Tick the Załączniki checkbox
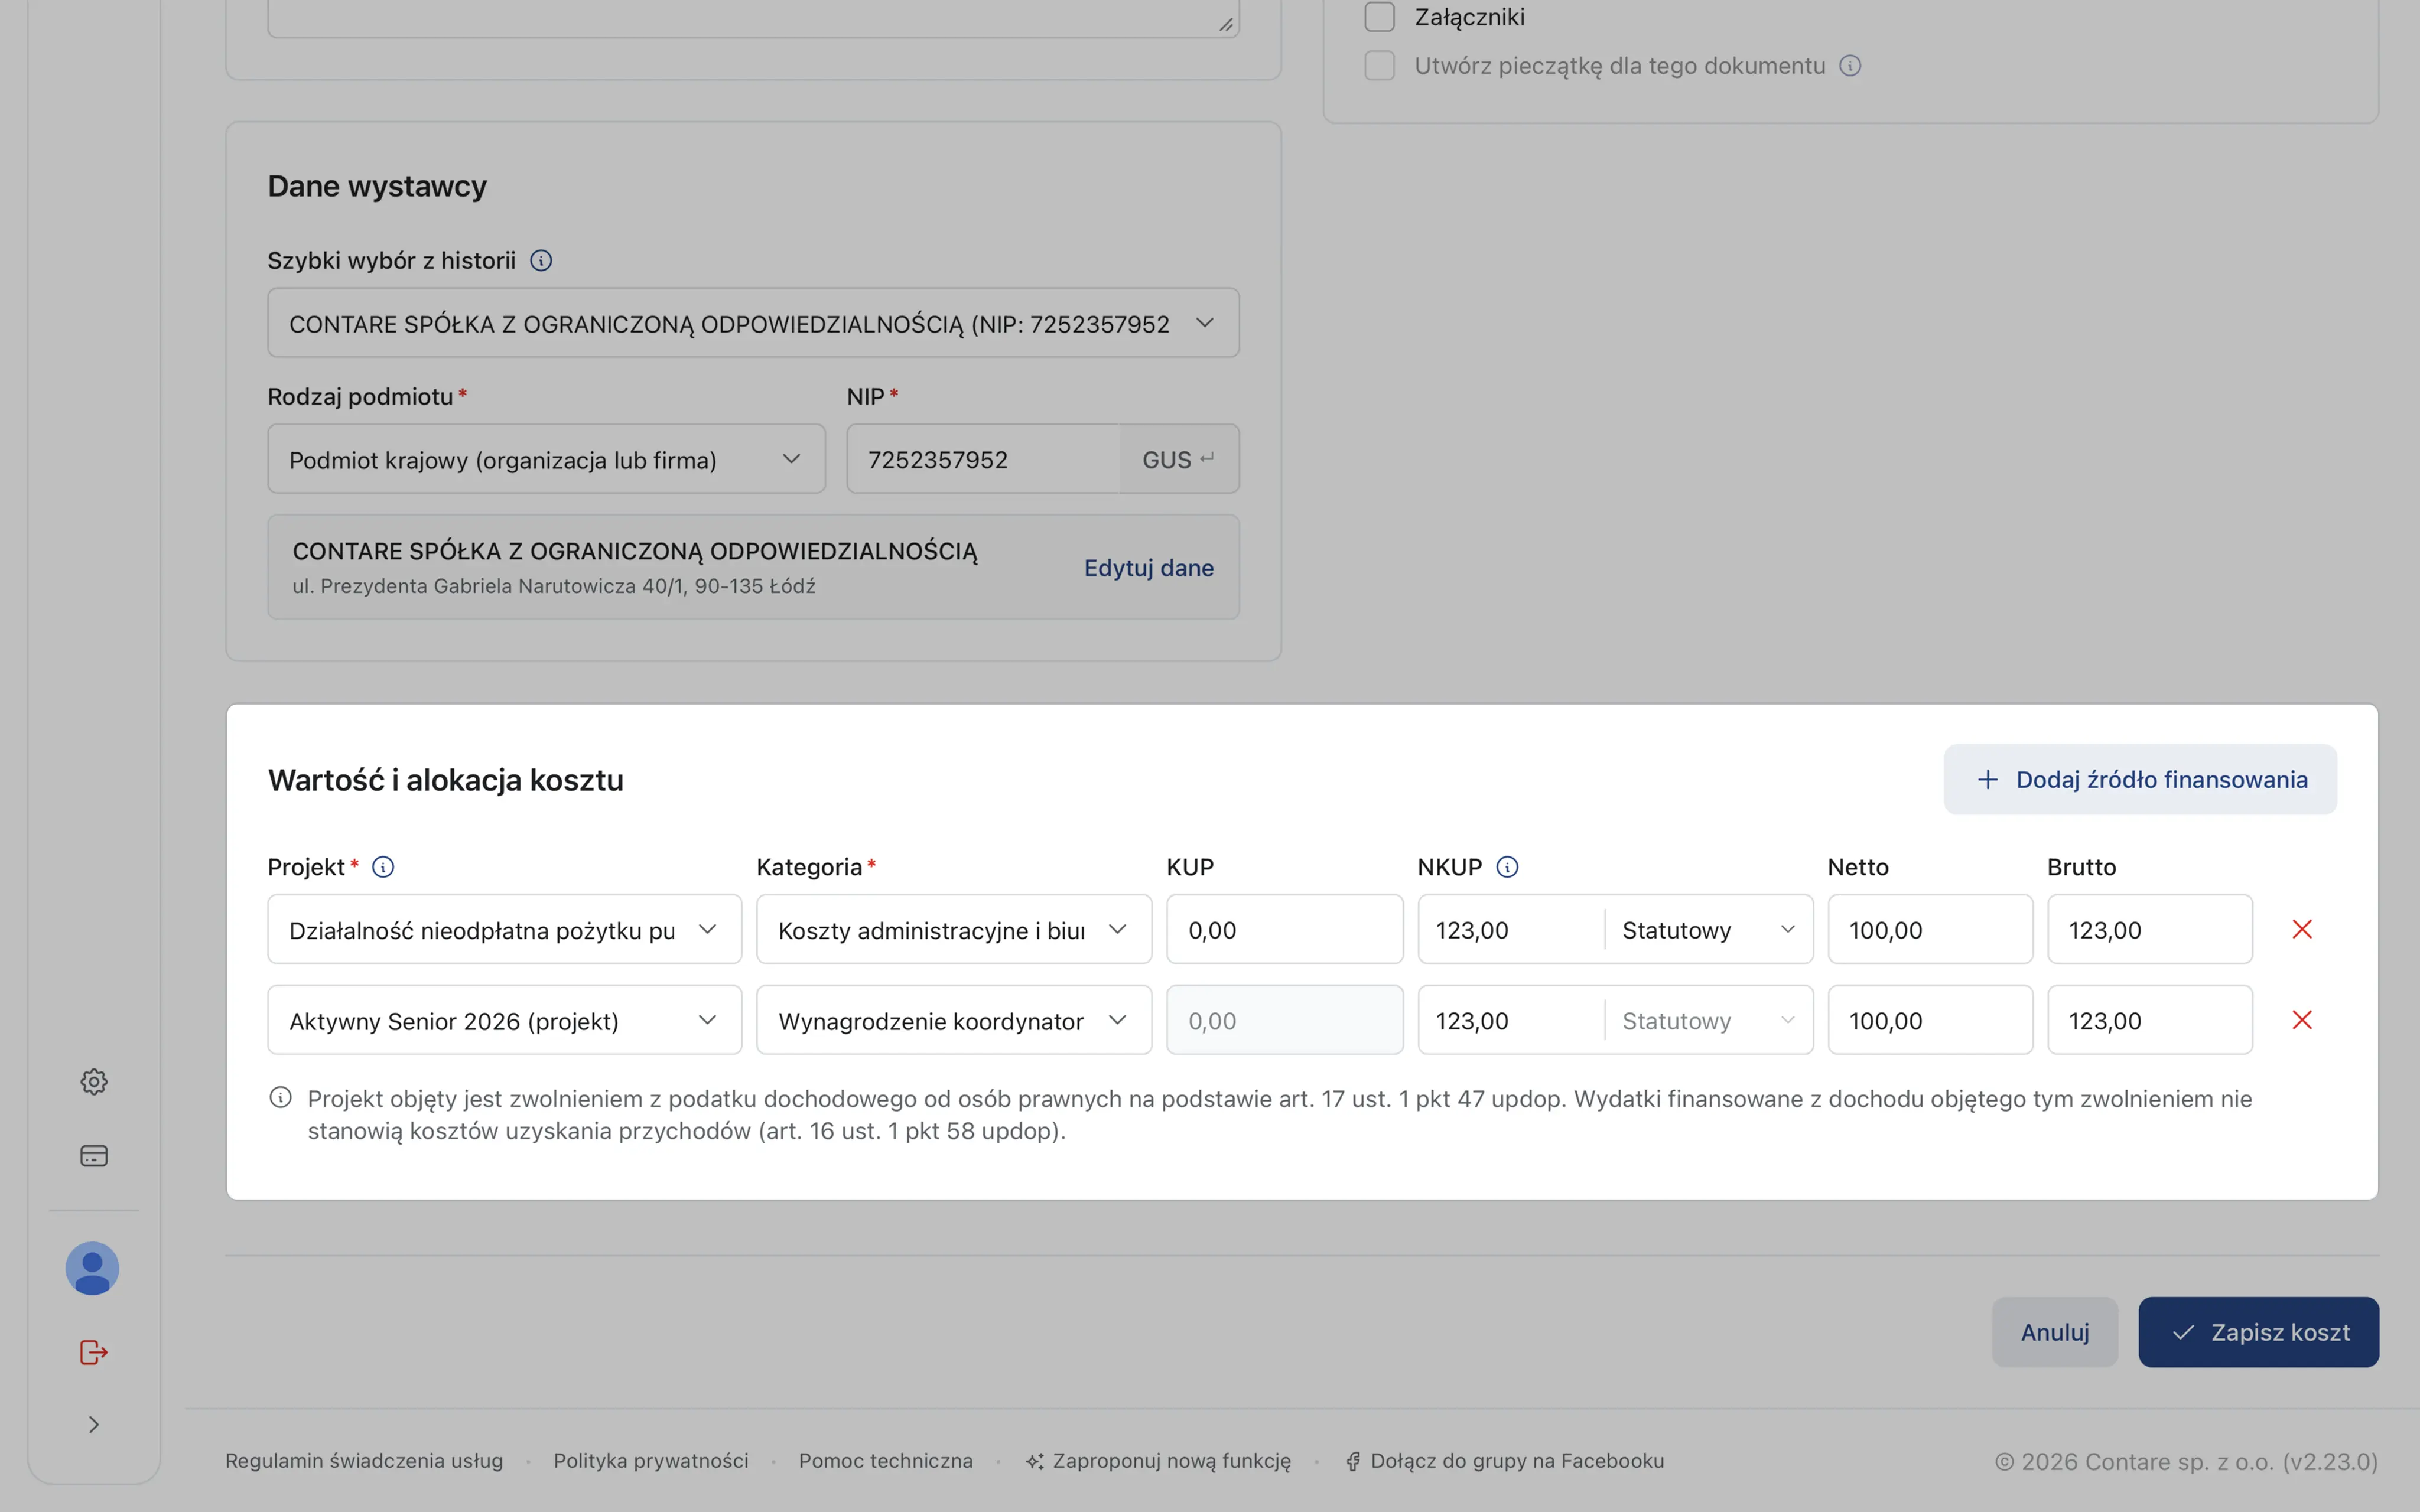The height and width of the screenshot is (1512, 2420). click(x=1379, y=17)
